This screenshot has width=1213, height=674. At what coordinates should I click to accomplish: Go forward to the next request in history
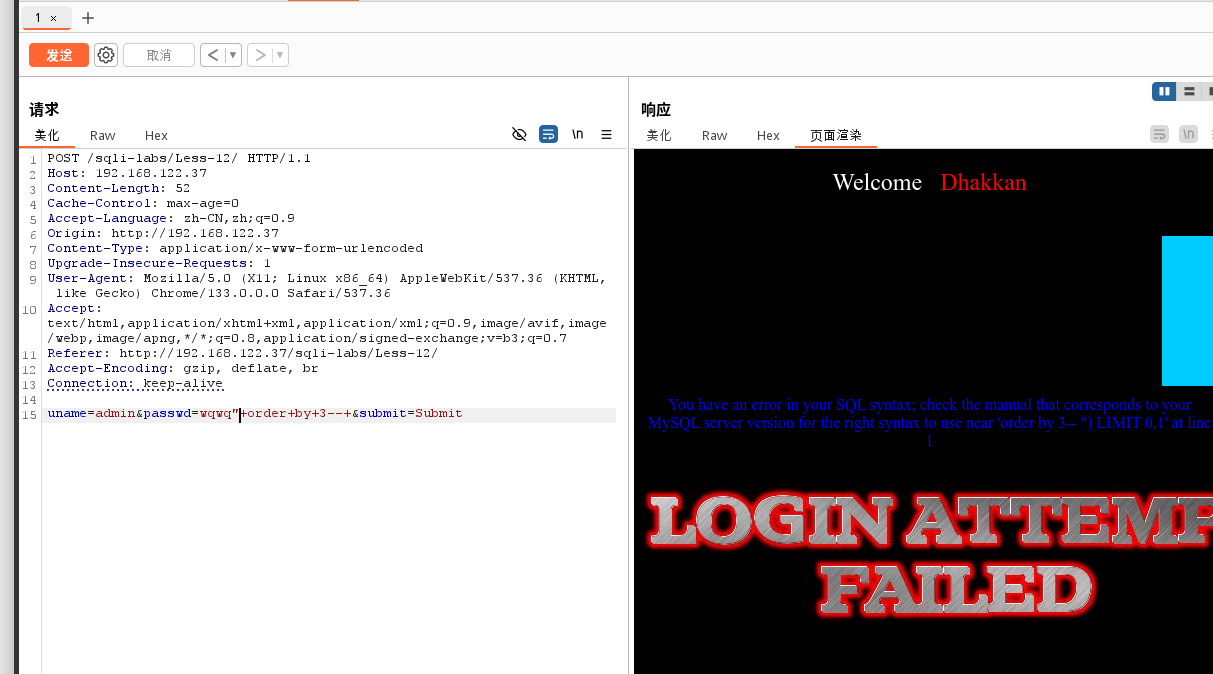[x=260, y=55]
